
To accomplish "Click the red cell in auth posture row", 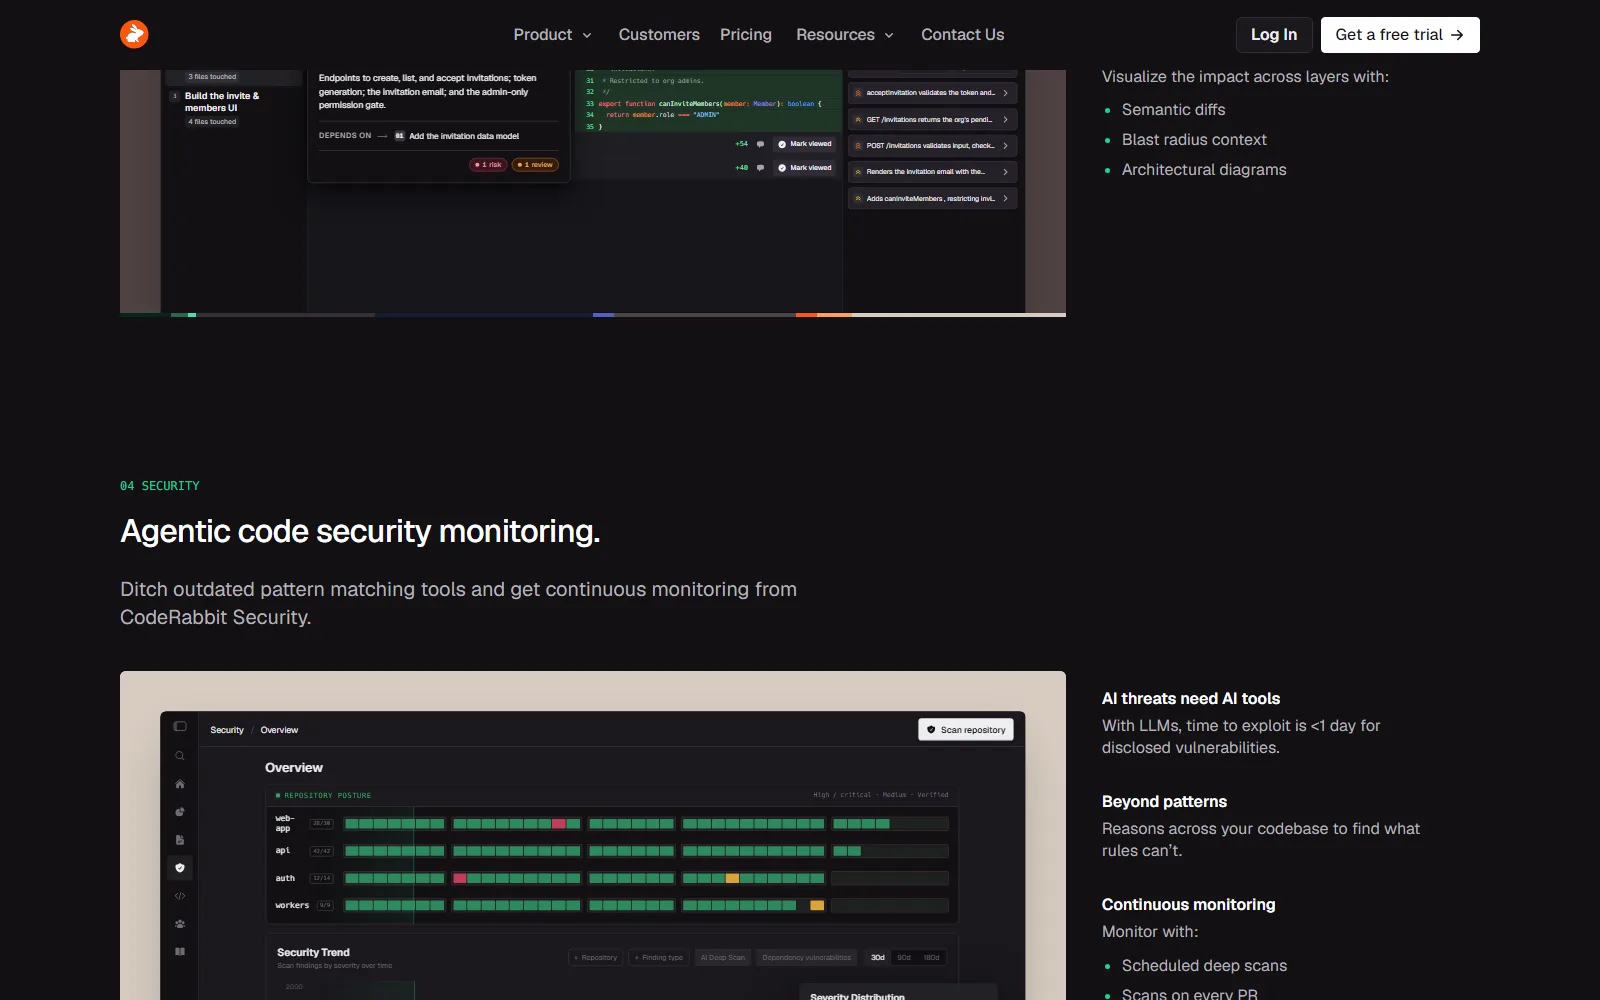I will click(x=460, y=878).
